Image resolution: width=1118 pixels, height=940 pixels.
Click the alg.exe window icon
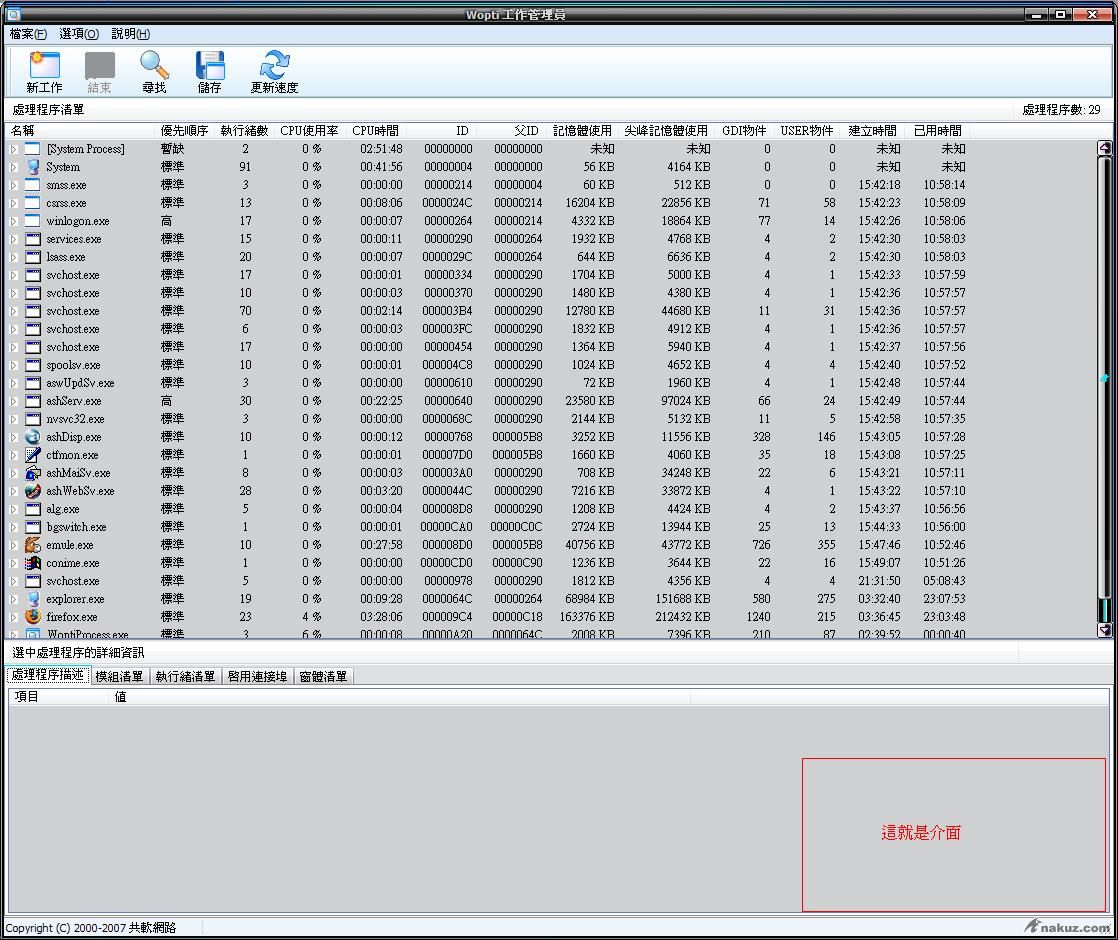click(x=33, y=509)
